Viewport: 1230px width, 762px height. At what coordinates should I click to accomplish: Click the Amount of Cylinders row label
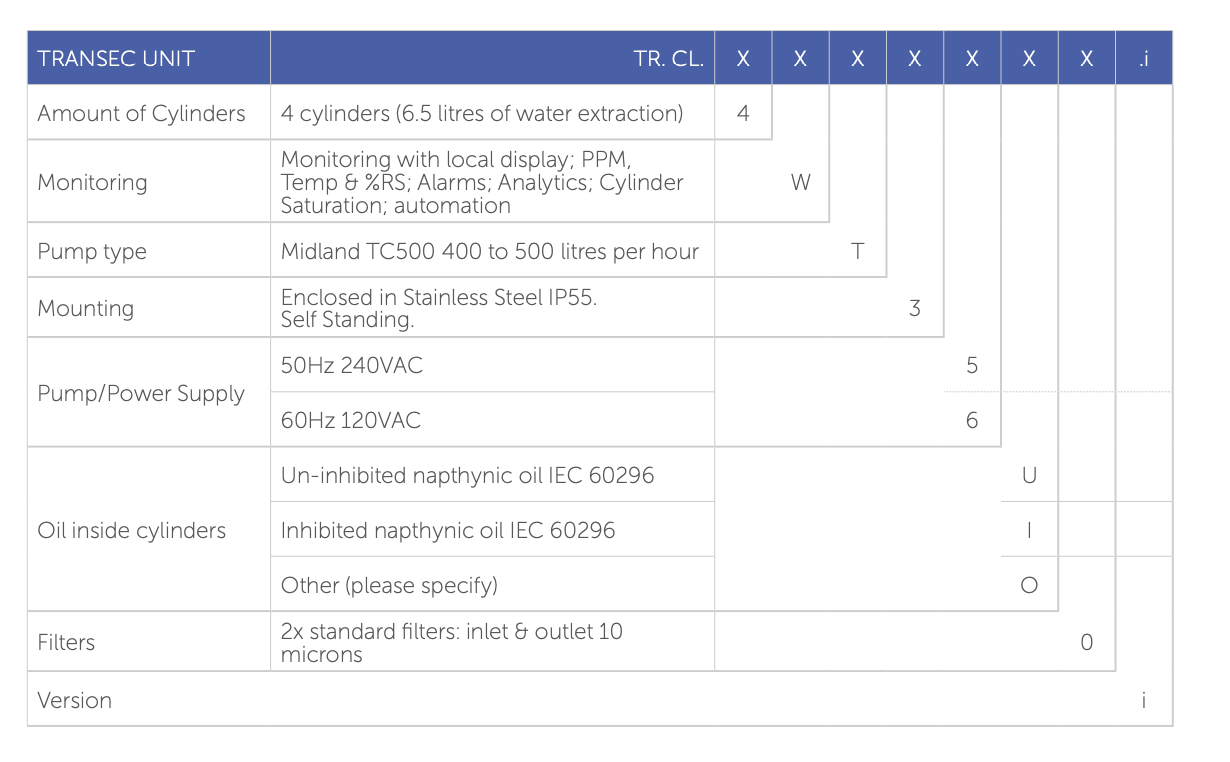(141, 113)
